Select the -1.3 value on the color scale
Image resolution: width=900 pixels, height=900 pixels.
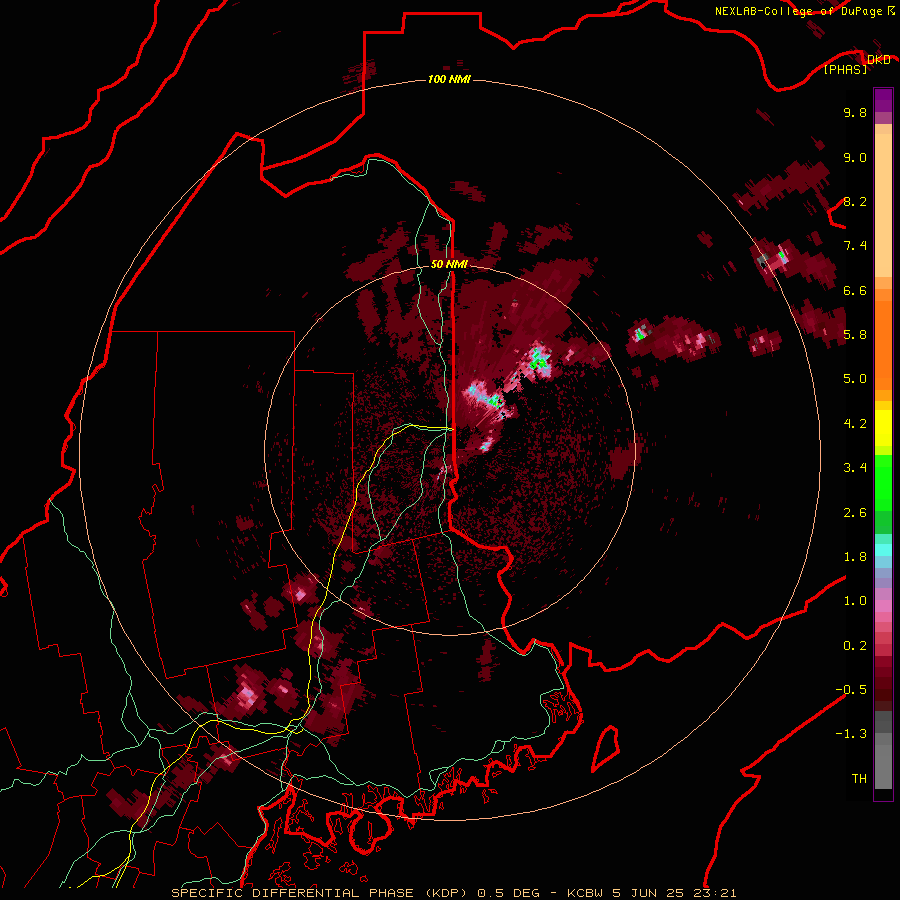pos(851,734)
